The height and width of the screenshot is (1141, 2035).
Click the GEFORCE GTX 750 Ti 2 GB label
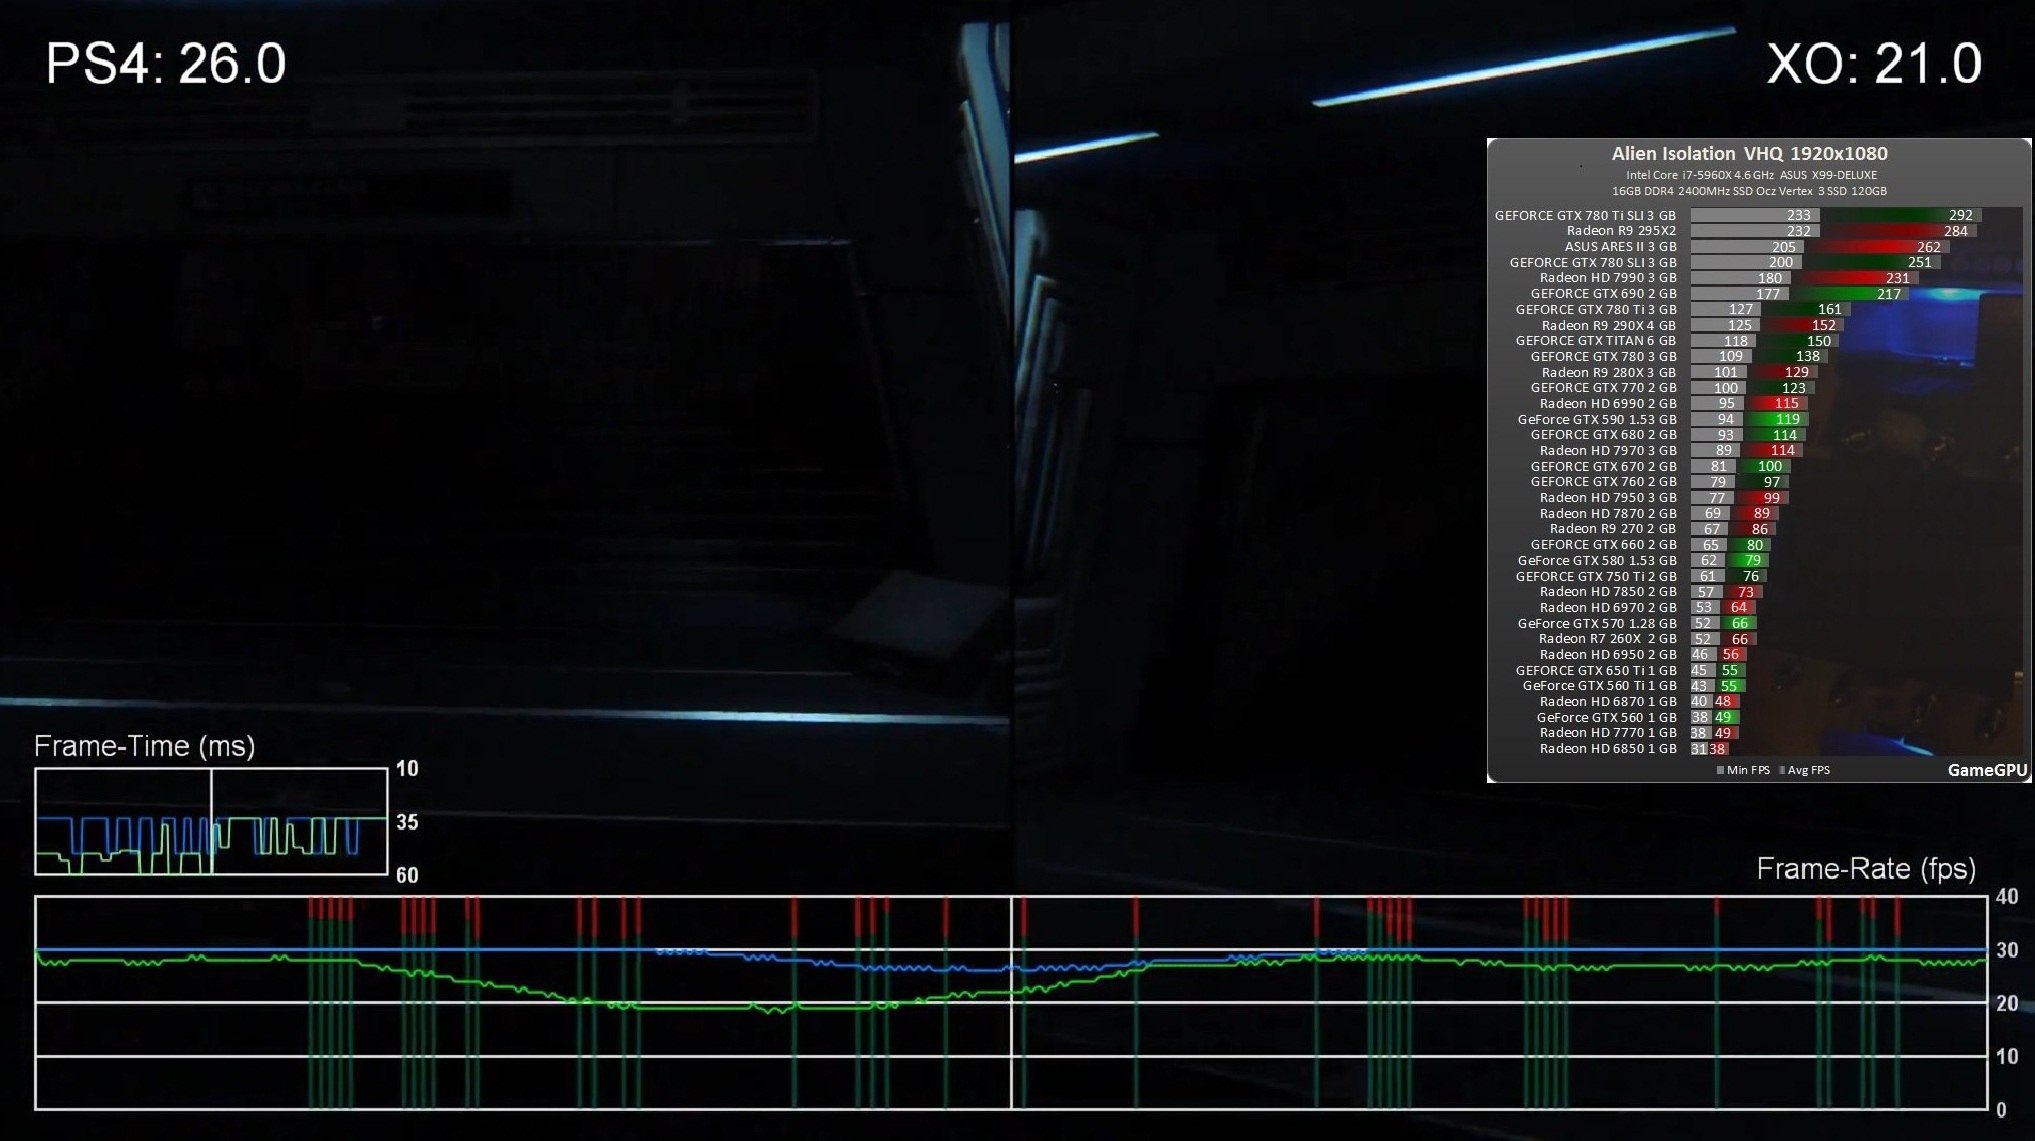pyautogui.click(x=1596, y=577)
